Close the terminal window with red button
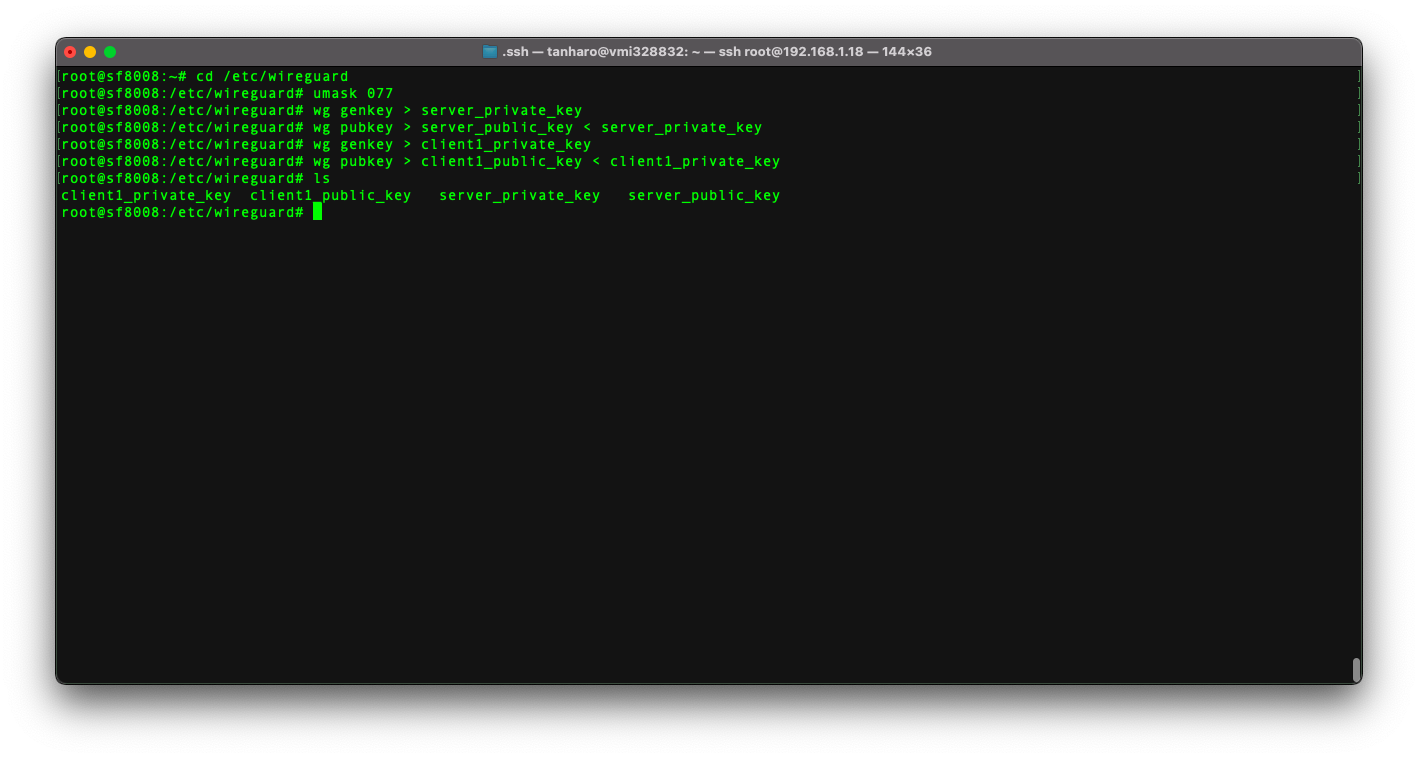The image size is (1418, 758). click(x=70, y=52)
